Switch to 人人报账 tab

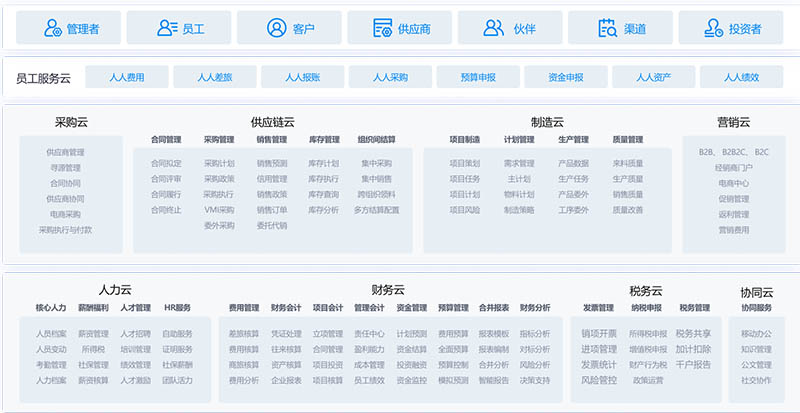pyautogui.click(x=301, y=77)
